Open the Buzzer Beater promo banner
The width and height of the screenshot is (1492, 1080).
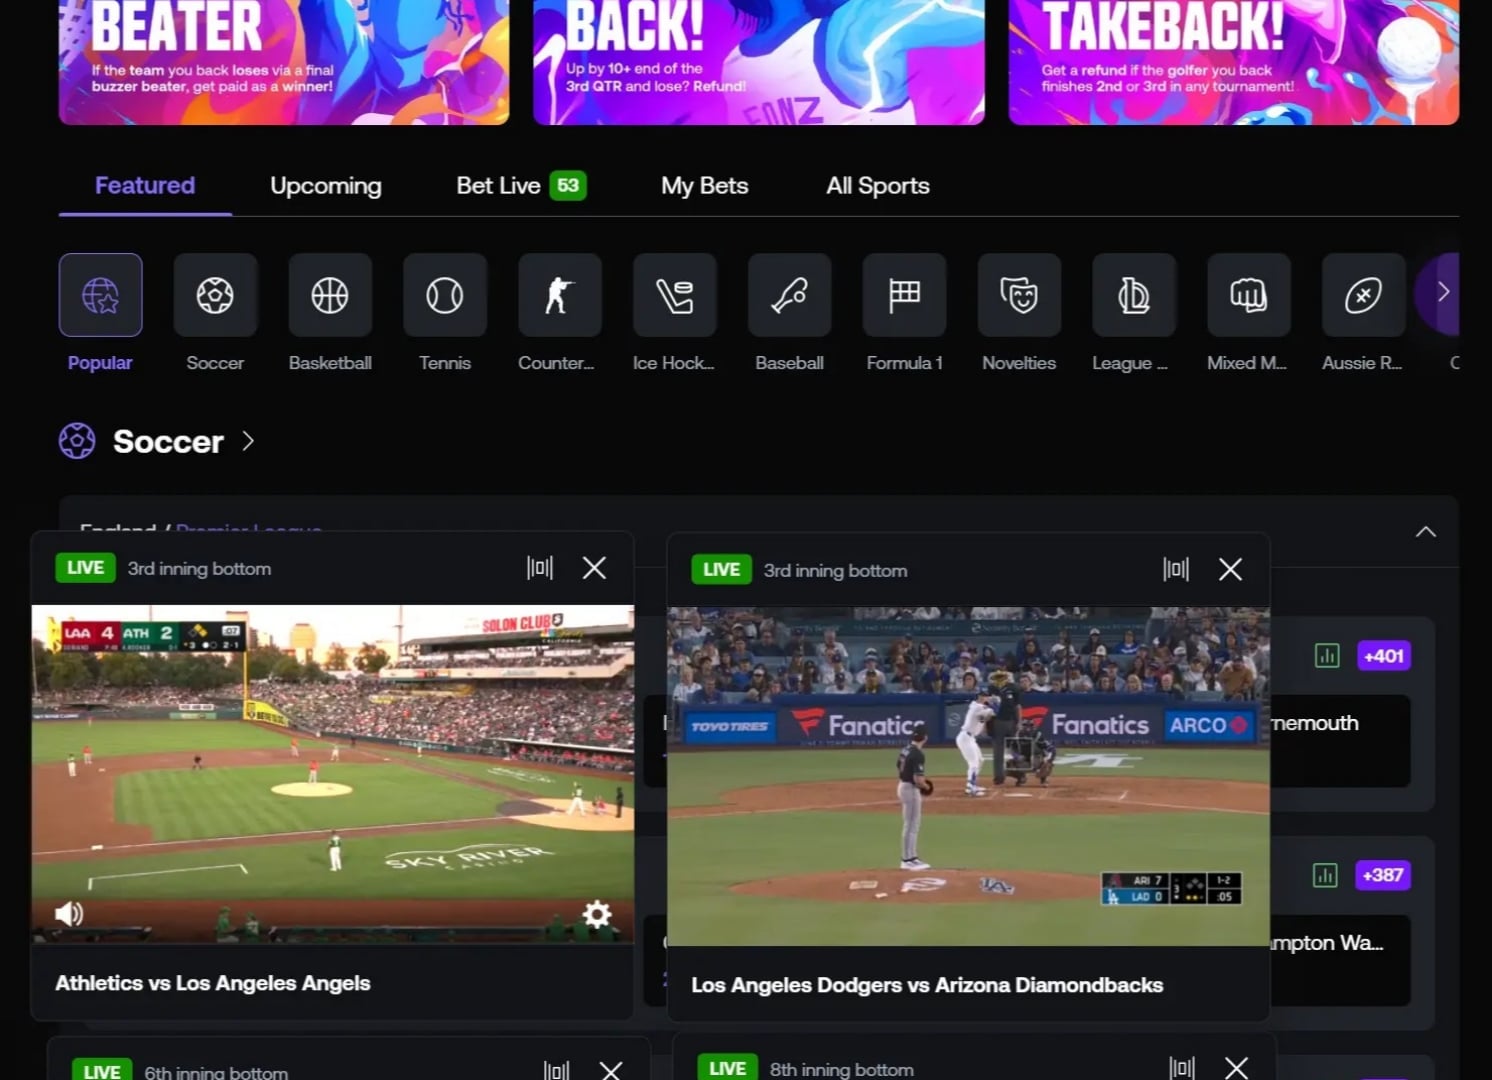pyautogui.click(x=284, y=62)
